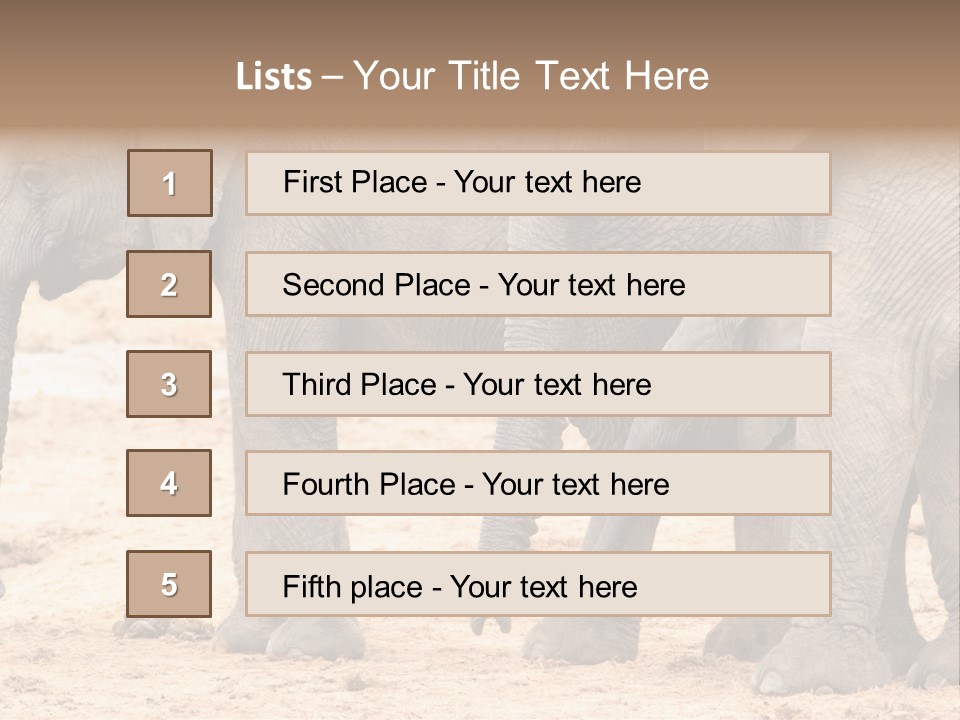
Task: Select the Your Title Text Here heading
Action: click(x=531, y=76)
